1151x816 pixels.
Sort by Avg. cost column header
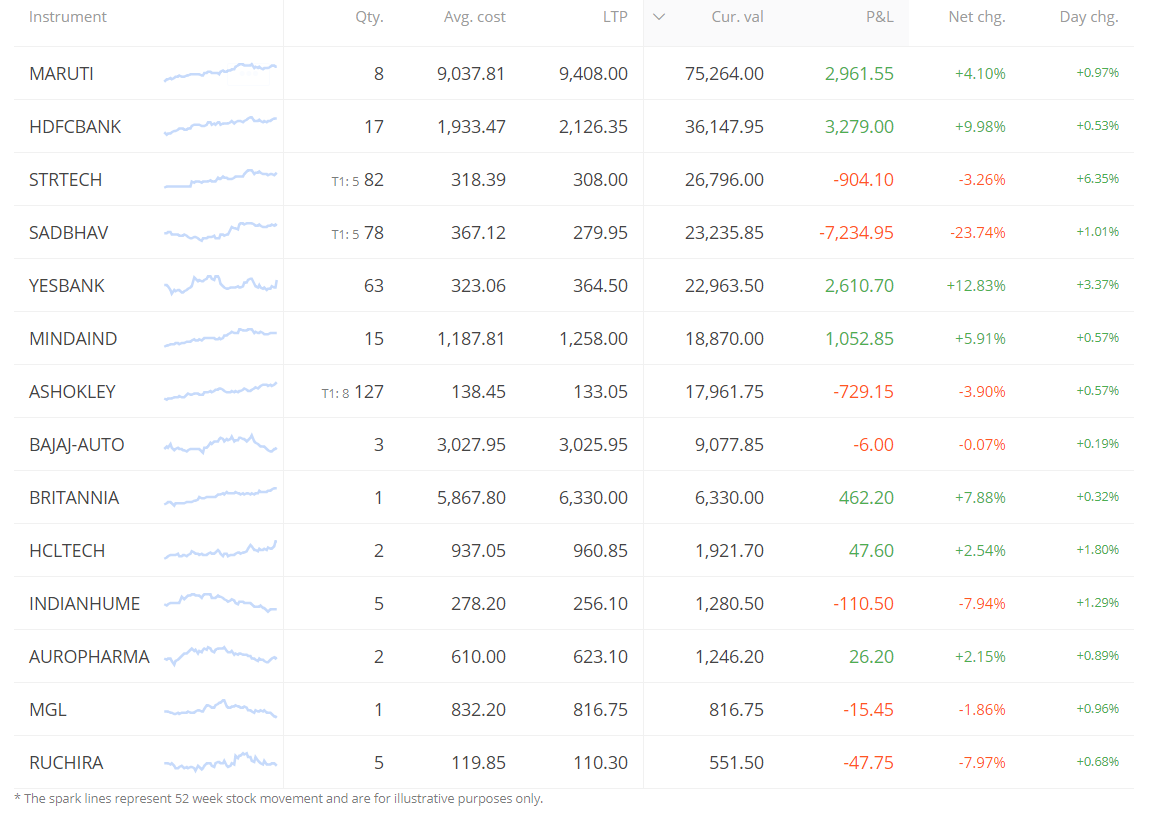(x=474, y=17)
